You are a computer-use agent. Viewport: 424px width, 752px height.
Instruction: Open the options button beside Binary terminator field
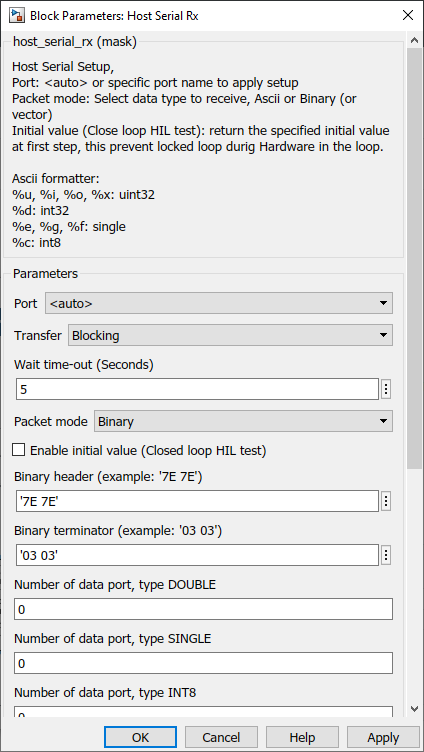click(x=386, y=555)
